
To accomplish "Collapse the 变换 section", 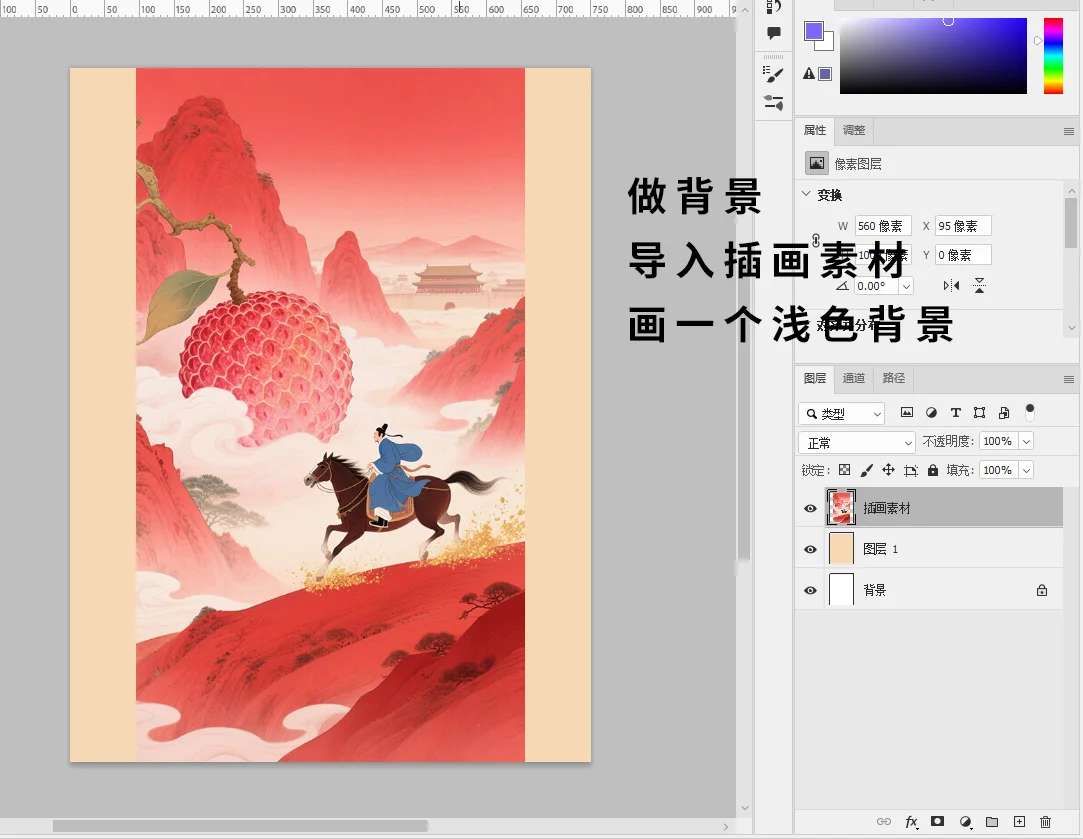I will pos(806,194).
